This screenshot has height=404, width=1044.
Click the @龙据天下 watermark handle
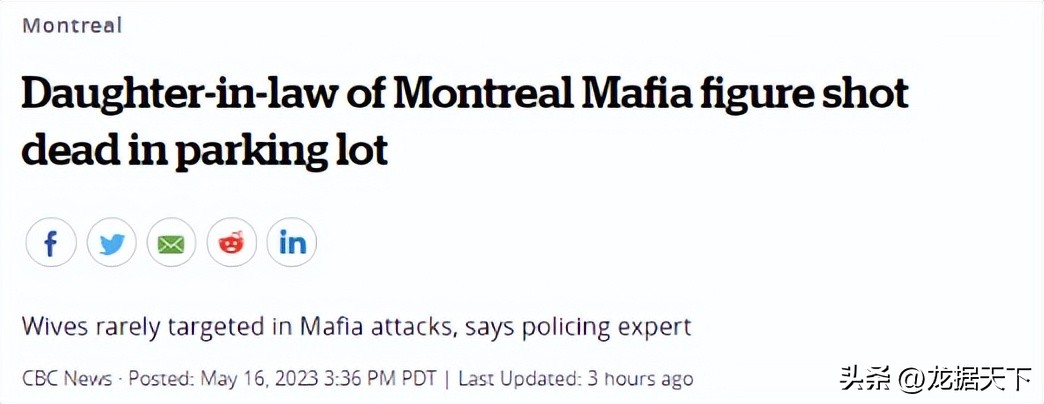tap(964, 380)
